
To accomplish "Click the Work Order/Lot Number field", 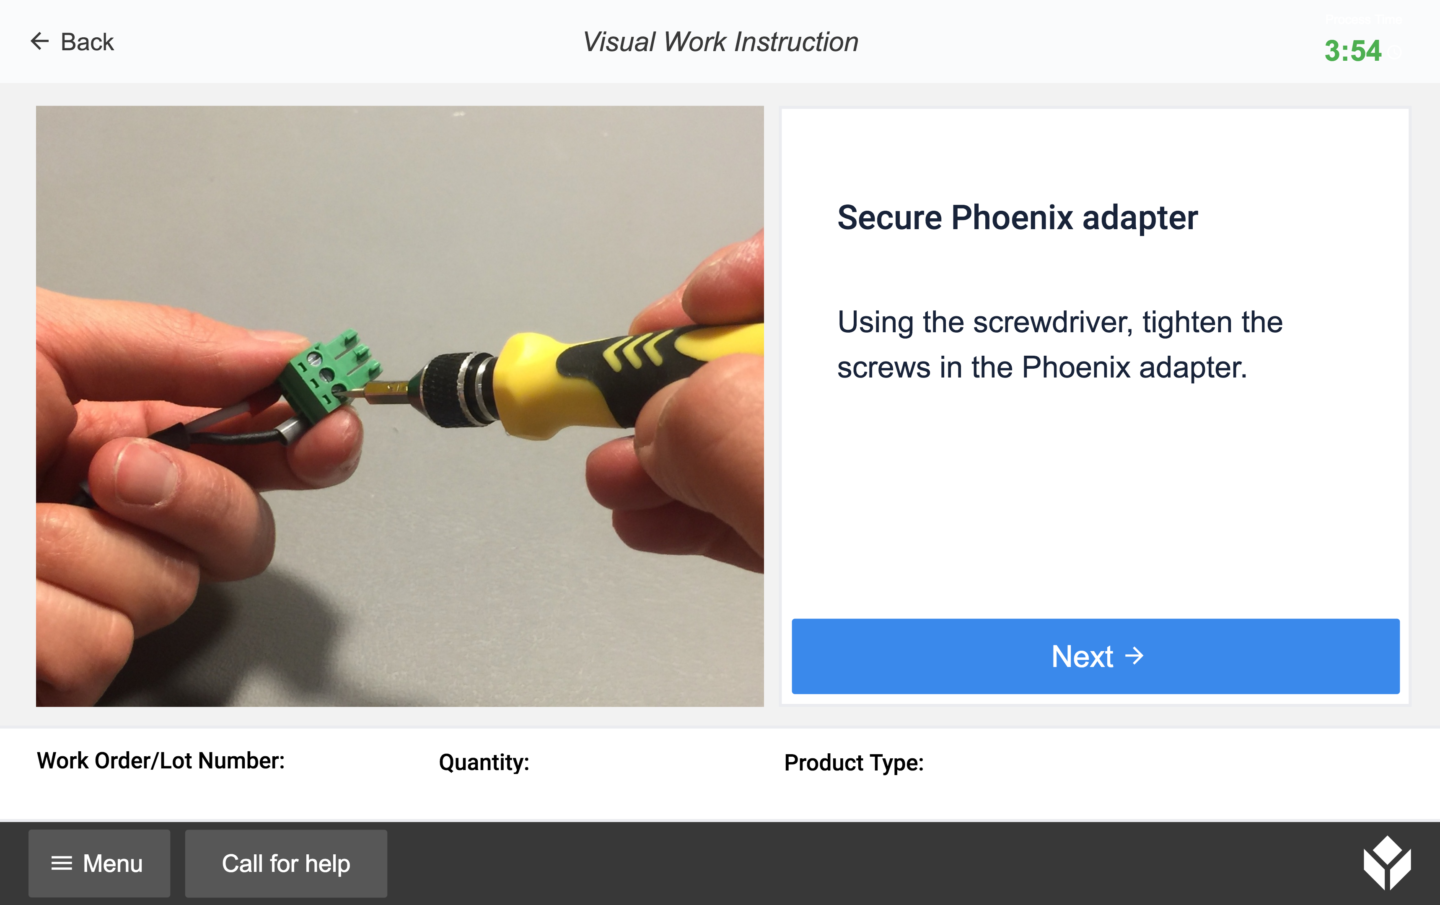I will 161,761.
